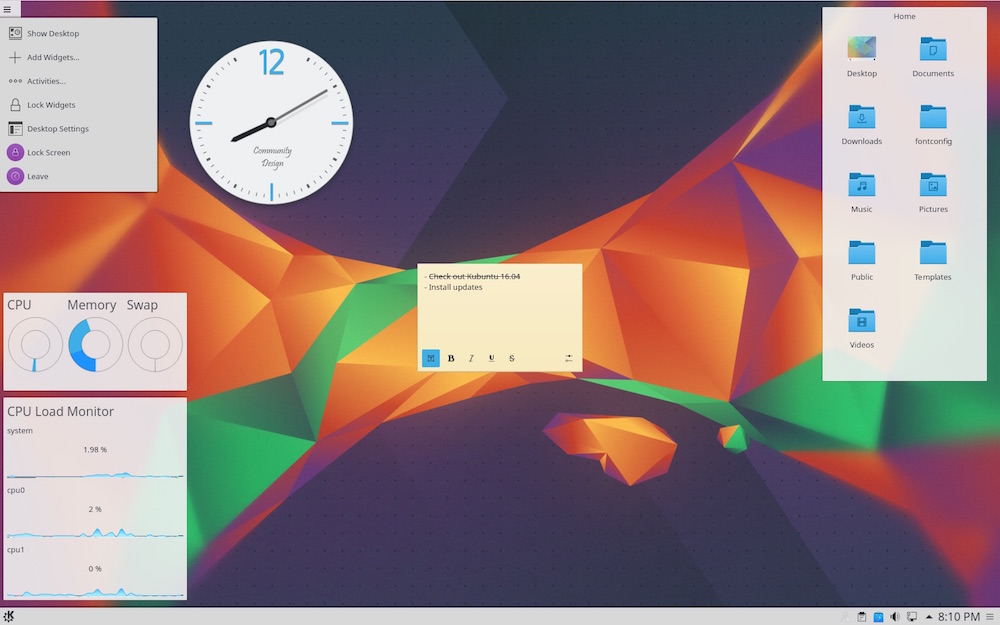This screenshot has width=1000, height=625.
Task: Choose Desktop Settings menu entry
Action: (x=57, y=129)
